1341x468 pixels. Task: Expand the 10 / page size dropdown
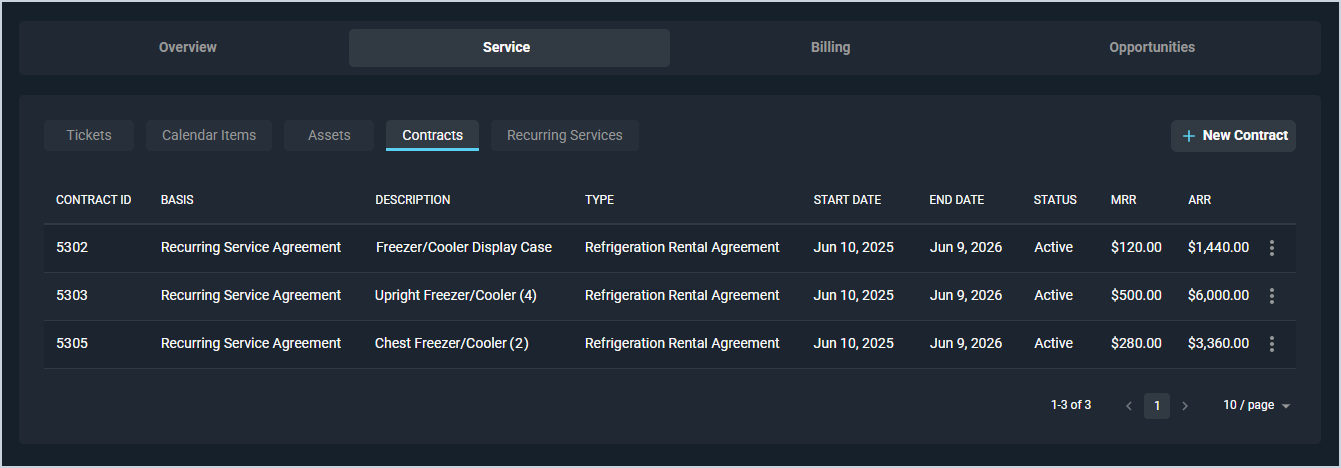1256,406
